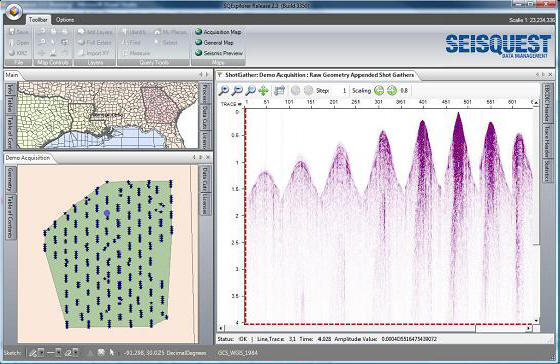
Task: Click the first magnifier zoom icon
Action: [224, 91]
